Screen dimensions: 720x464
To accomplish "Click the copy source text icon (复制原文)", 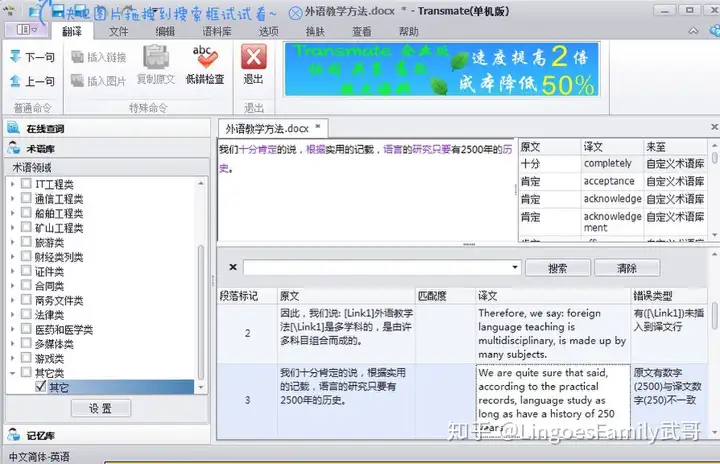I will coord(156,57).
